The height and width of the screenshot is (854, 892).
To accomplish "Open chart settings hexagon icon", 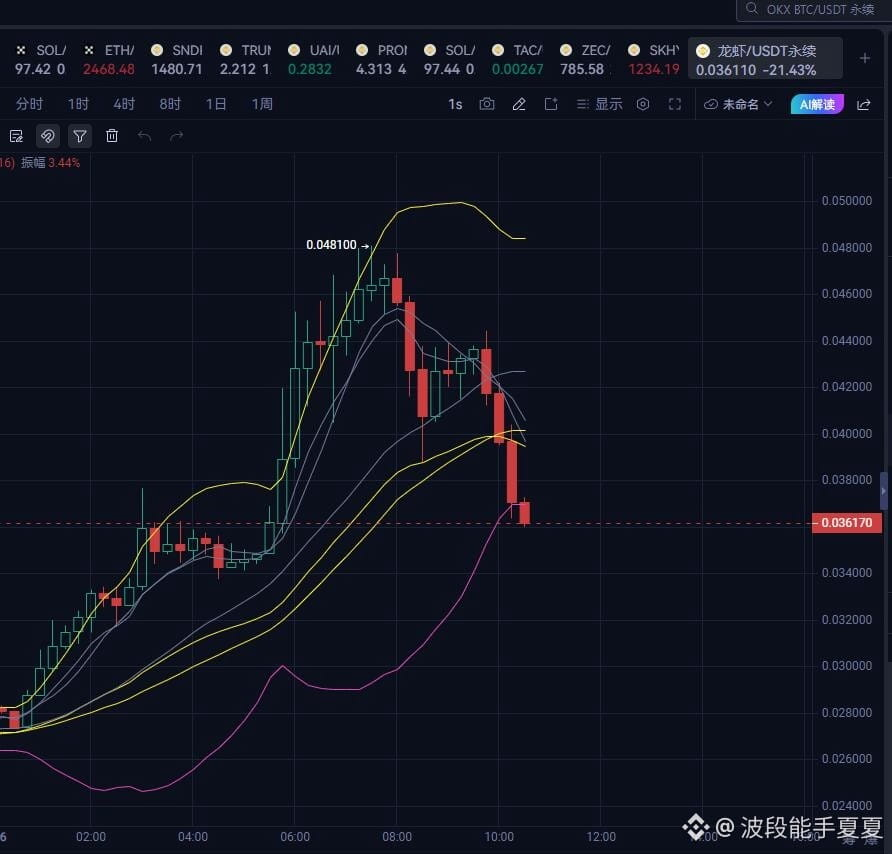I will pyautogui.click(x=643, y=104).
